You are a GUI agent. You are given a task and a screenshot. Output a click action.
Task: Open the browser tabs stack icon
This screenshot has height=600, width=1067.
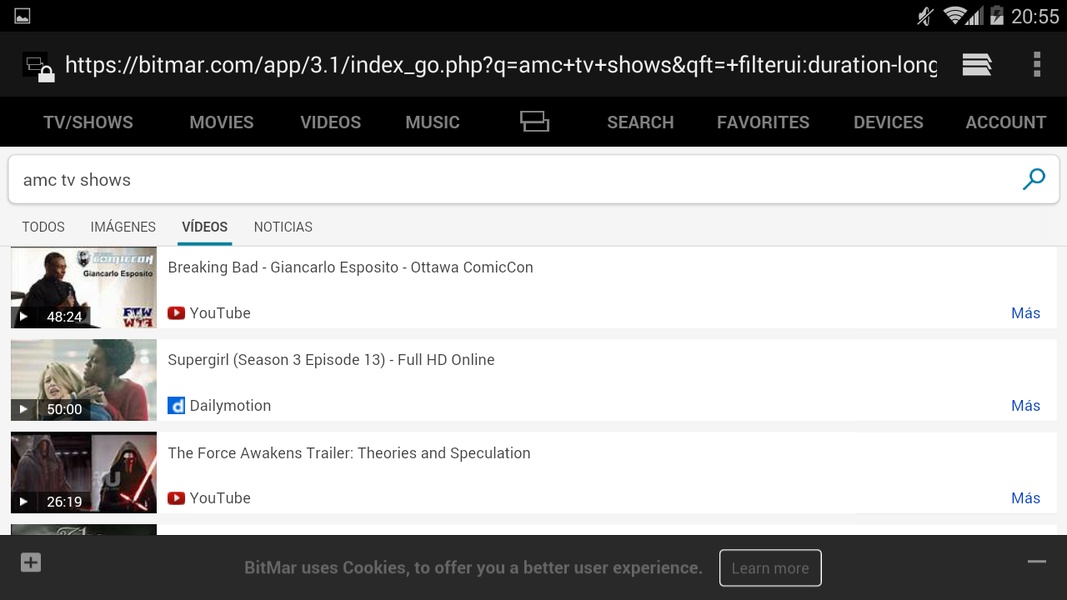tap(976, 65)
